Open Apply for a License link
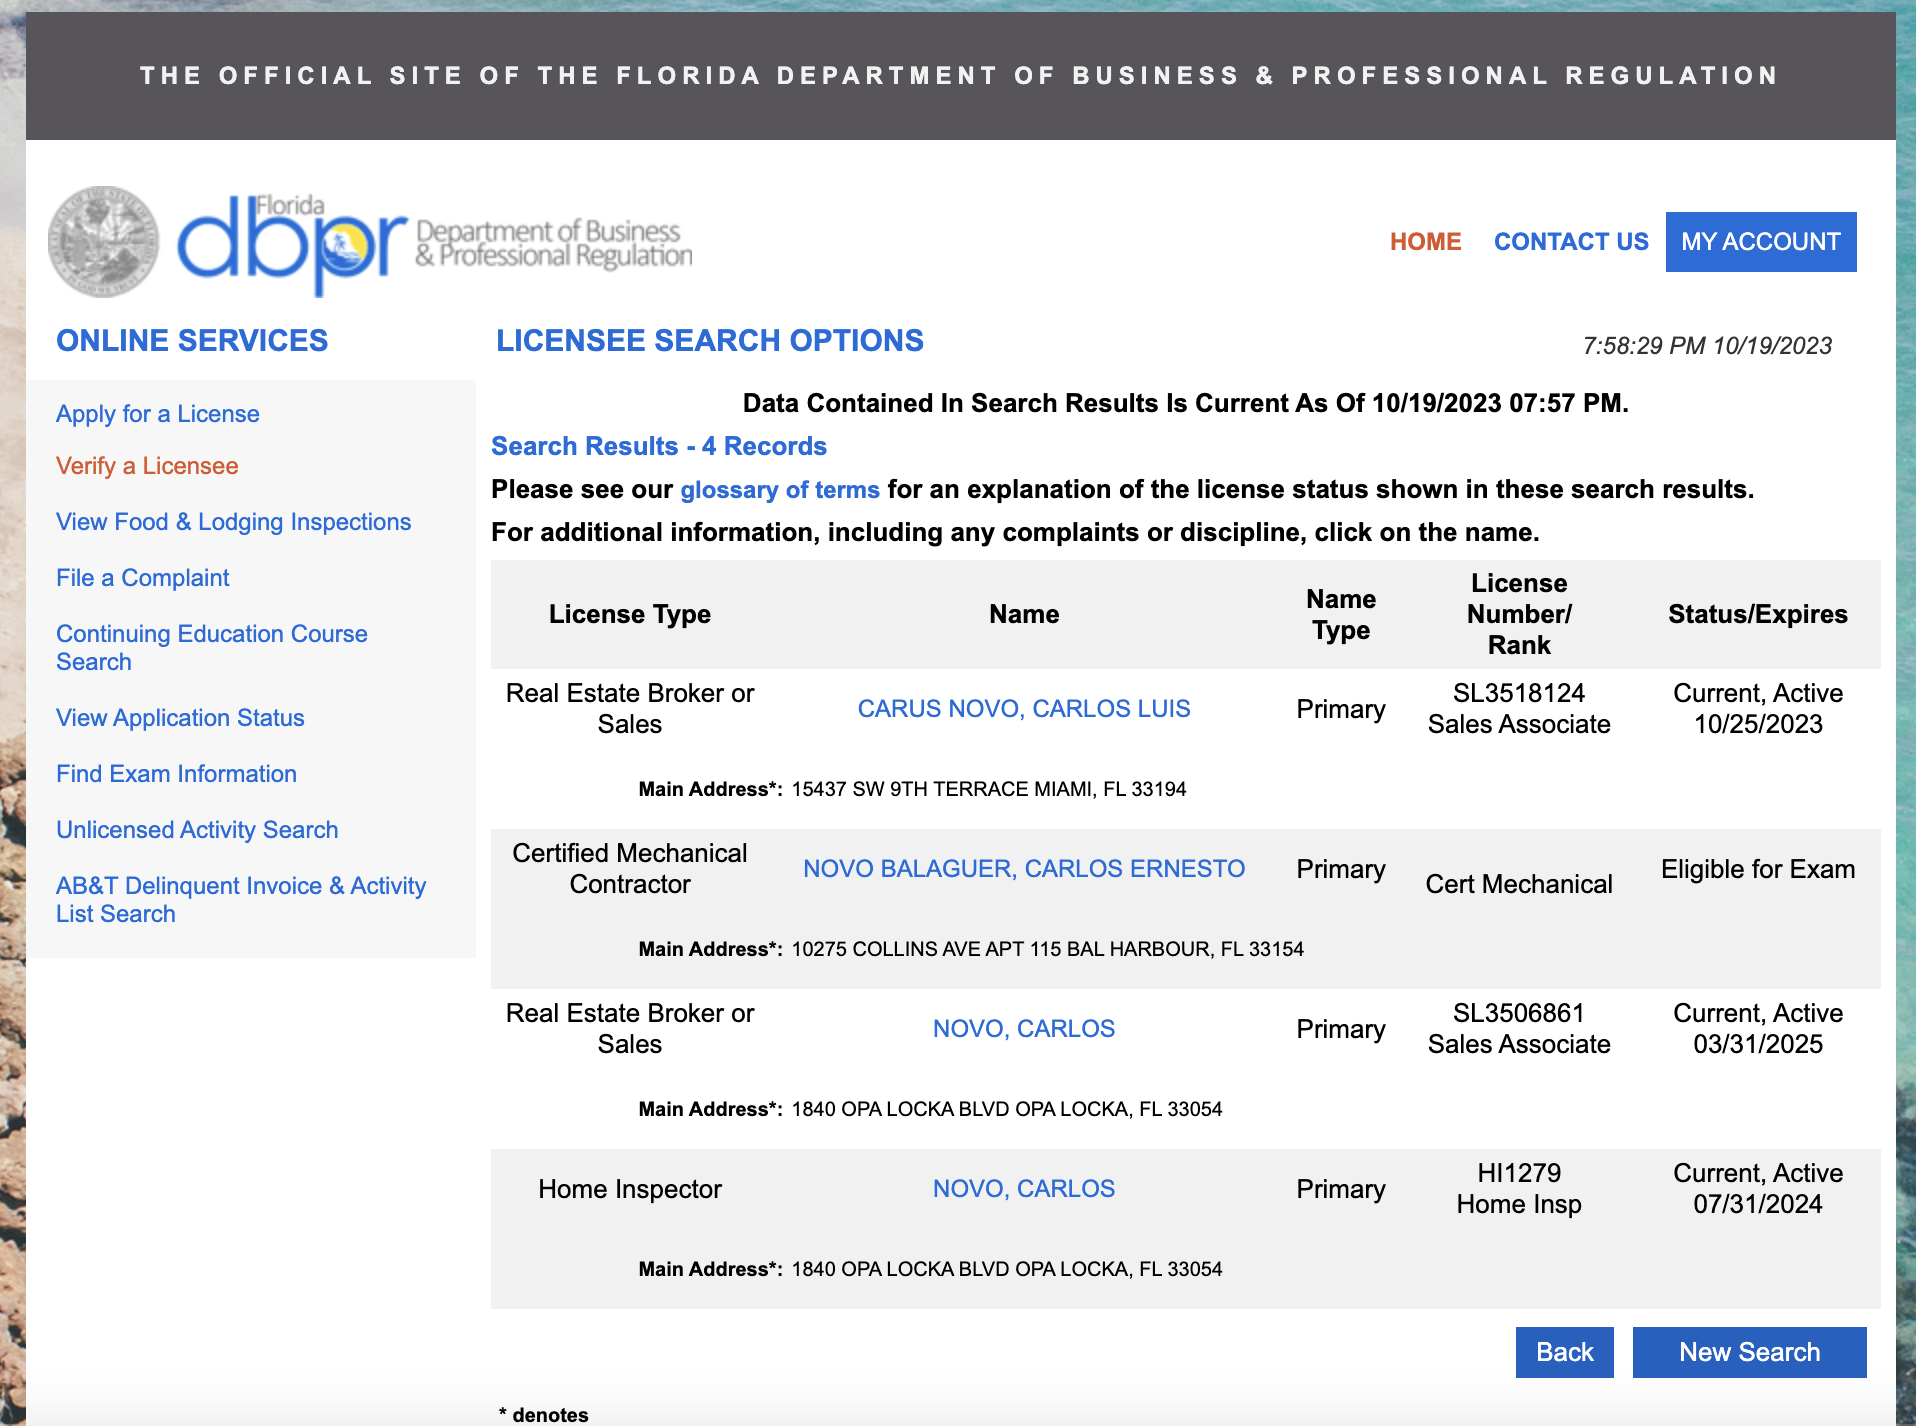 coord(158,414)
